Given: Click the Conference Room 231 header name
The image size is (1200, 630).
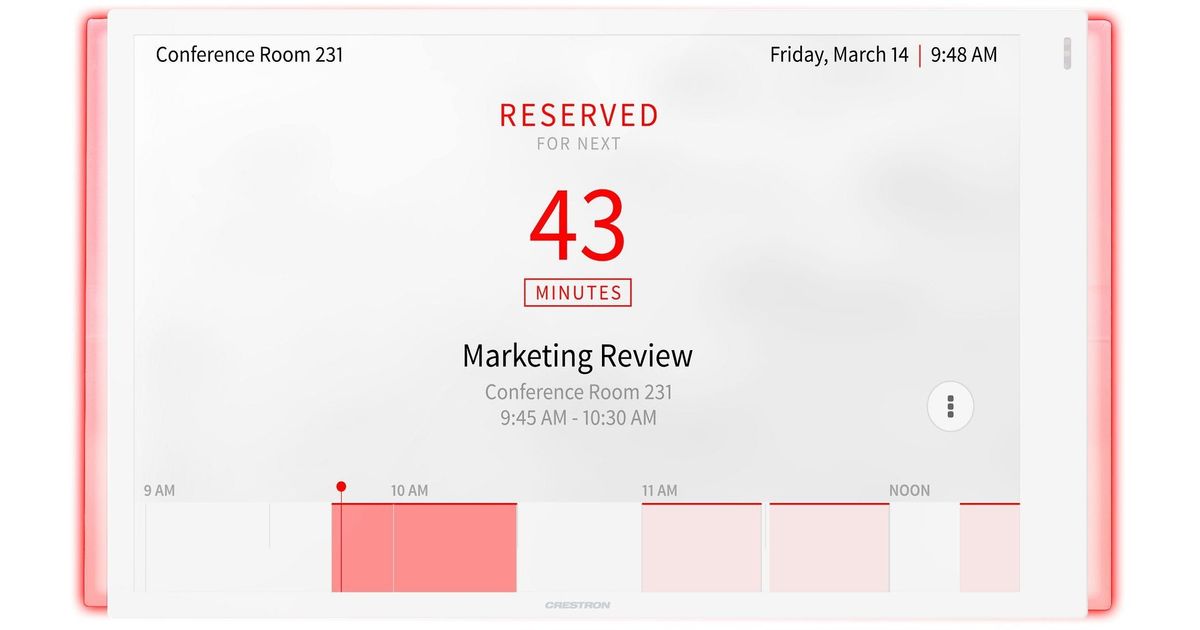Looking at the screenshot, I should pyautogui.click(x=249, y=55).
